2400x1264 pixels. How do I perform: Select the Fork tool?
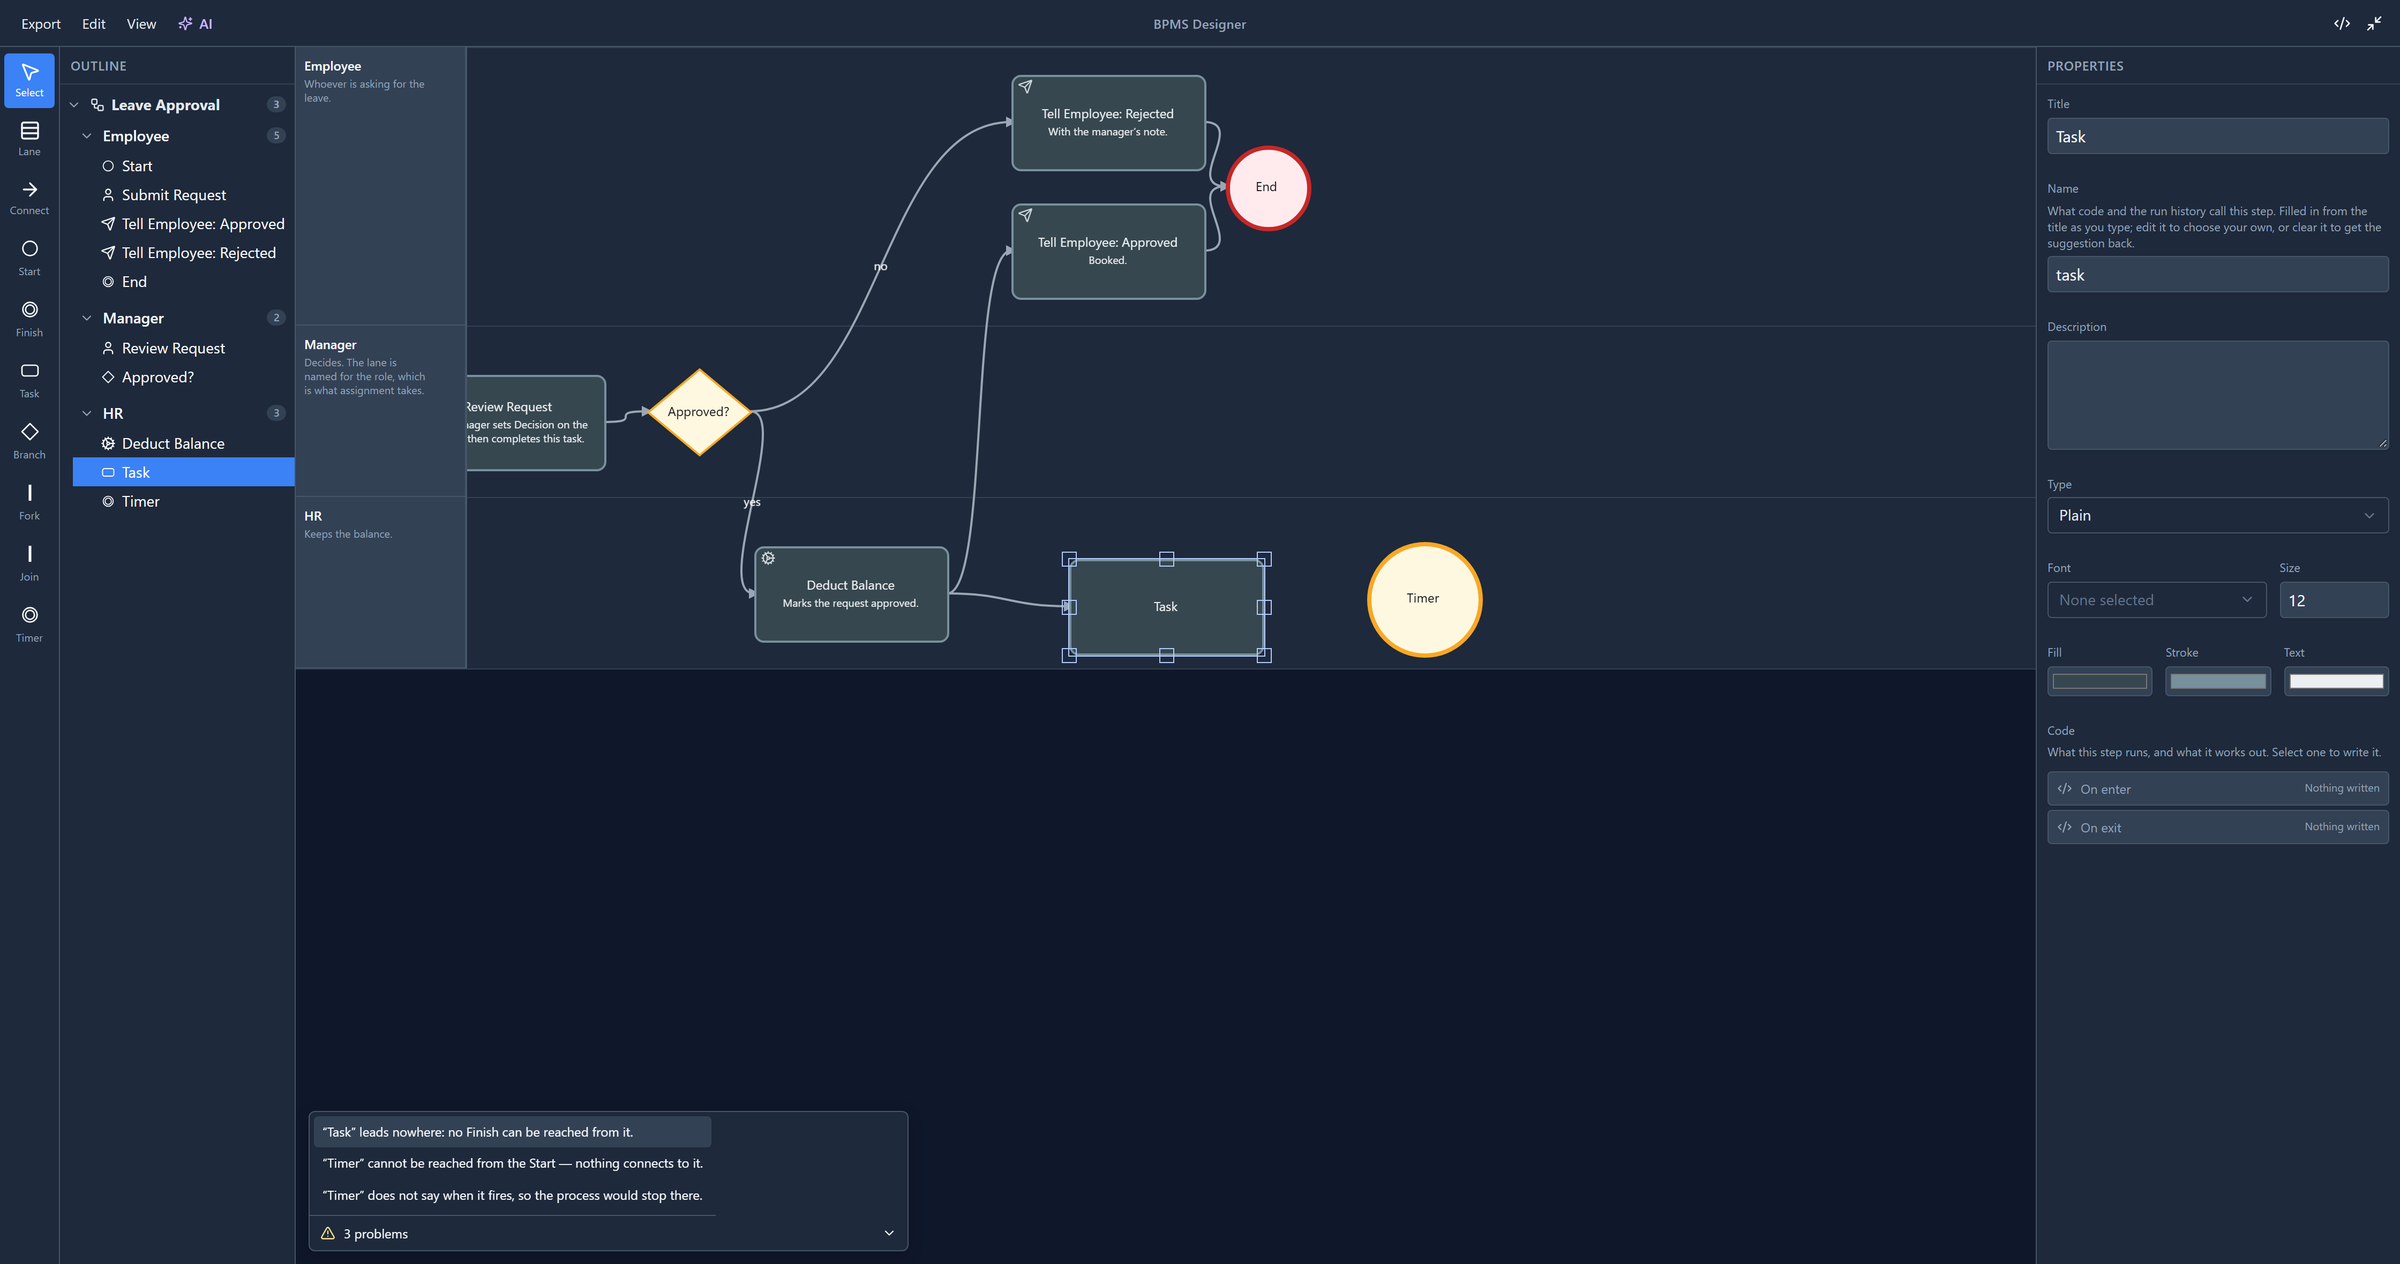pyautogui.click(x=29, y=502)
